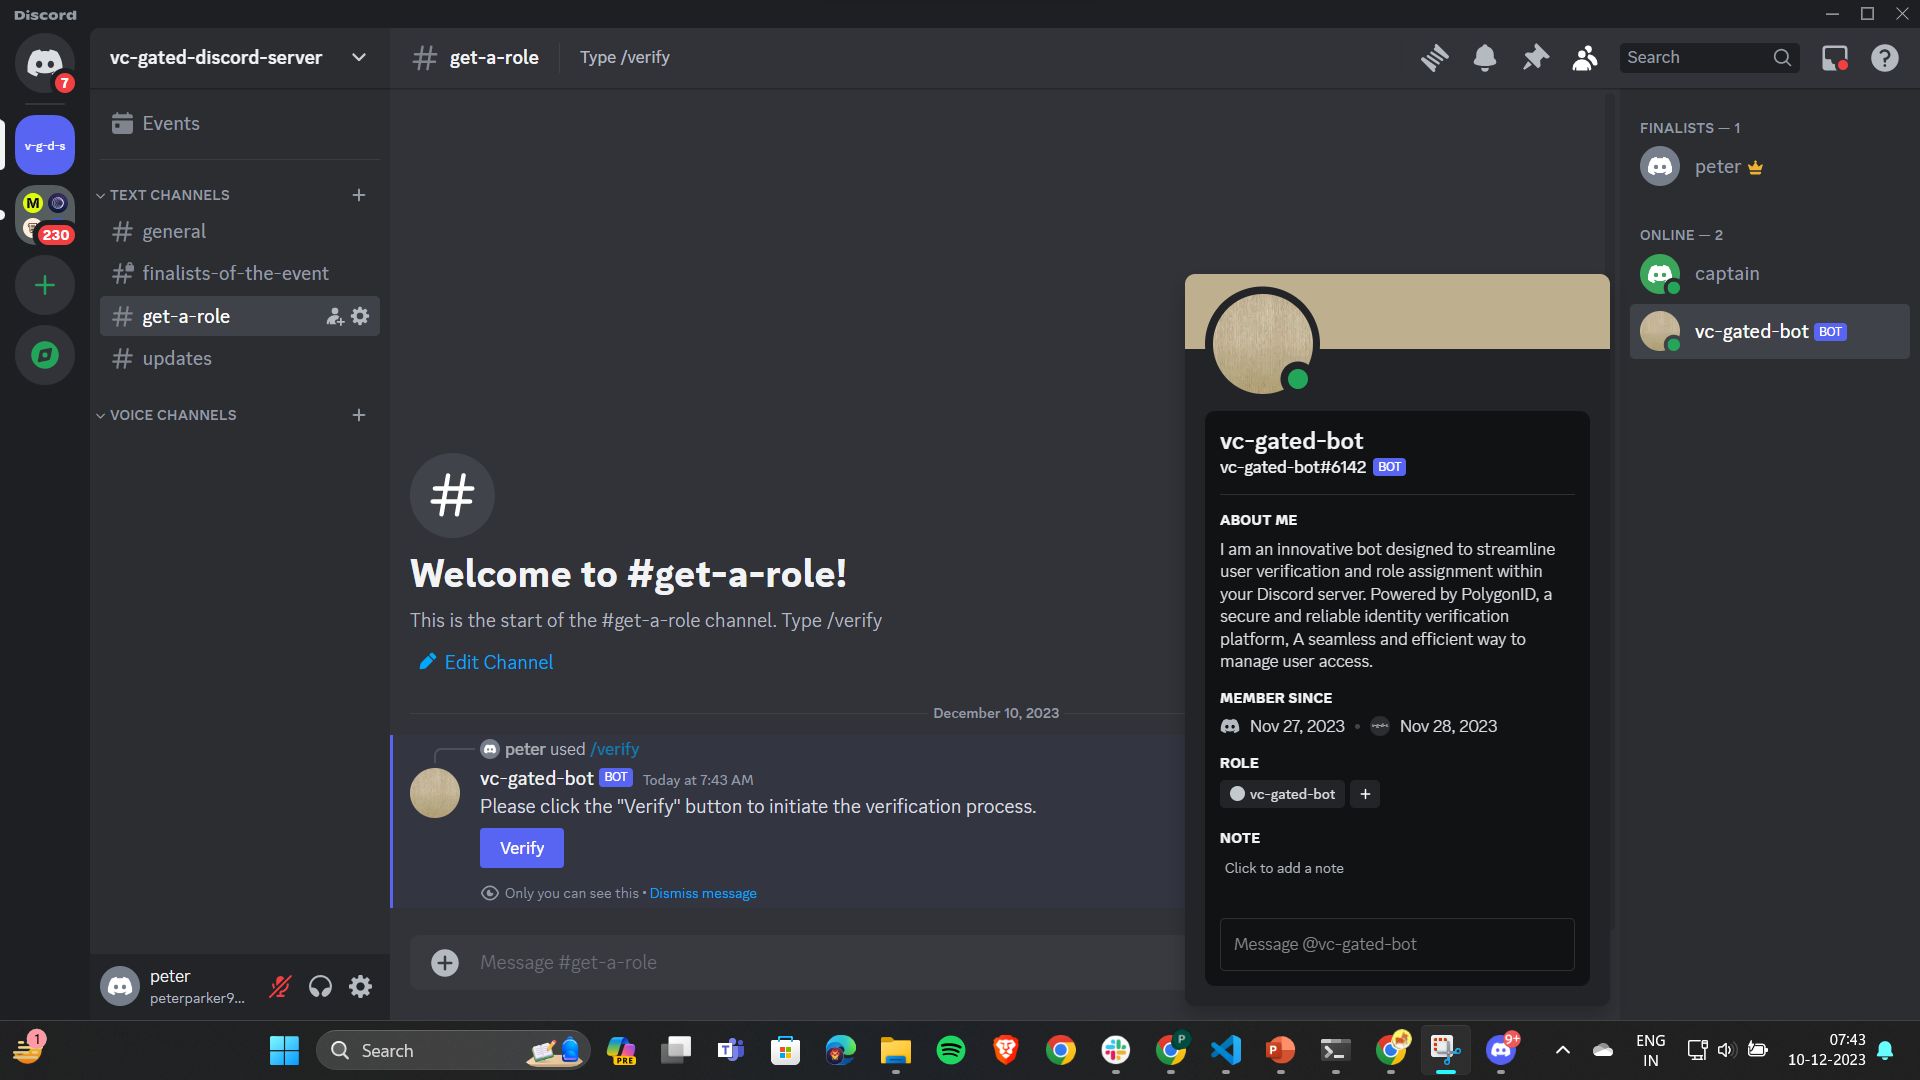Add a server with plus icon
The image size is (1920, 1080).
tap(45, 286)
